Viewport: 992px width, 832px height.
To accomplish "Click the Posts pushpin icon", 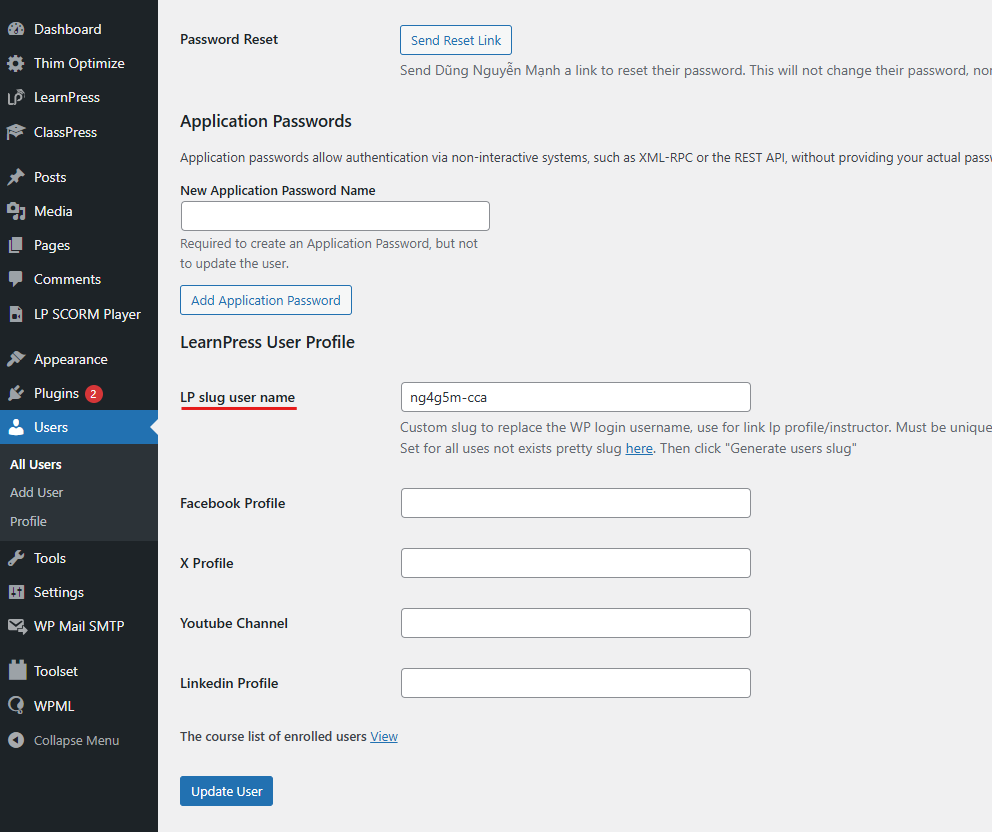I will click(16, 177).
